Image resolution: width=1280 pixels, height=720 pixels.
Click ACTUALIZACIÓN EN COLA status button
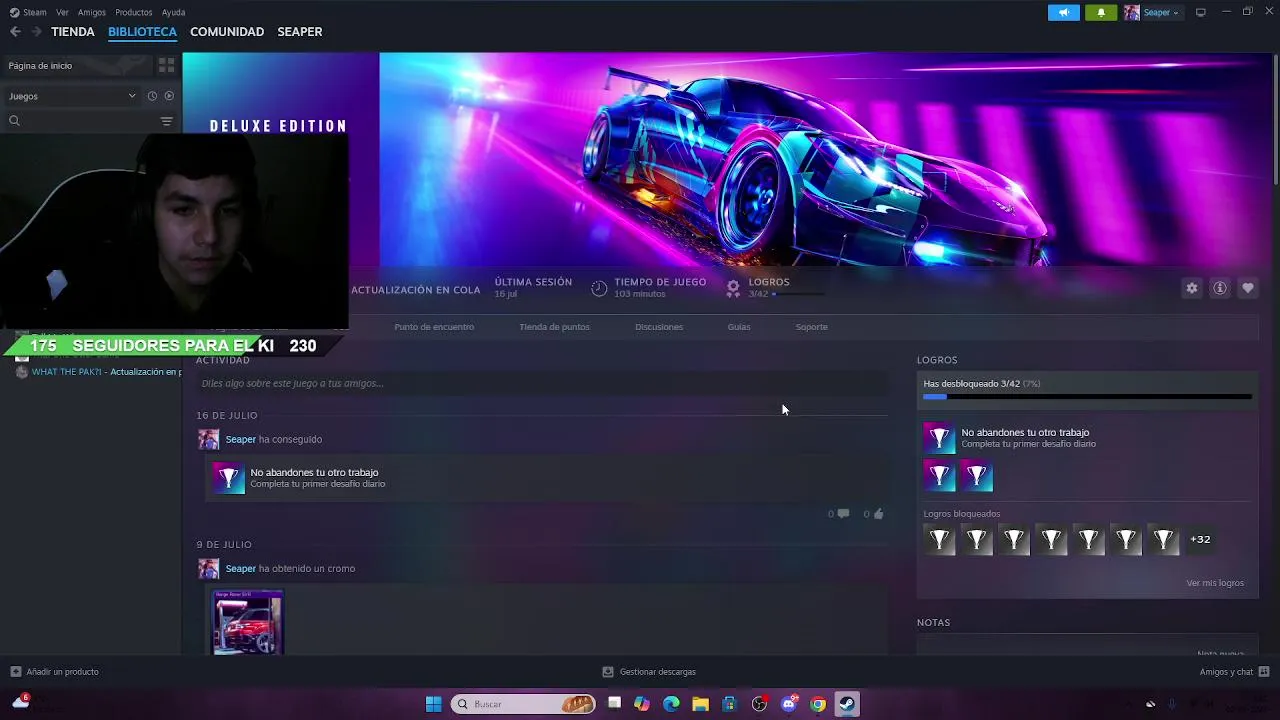tap(415, 290)
